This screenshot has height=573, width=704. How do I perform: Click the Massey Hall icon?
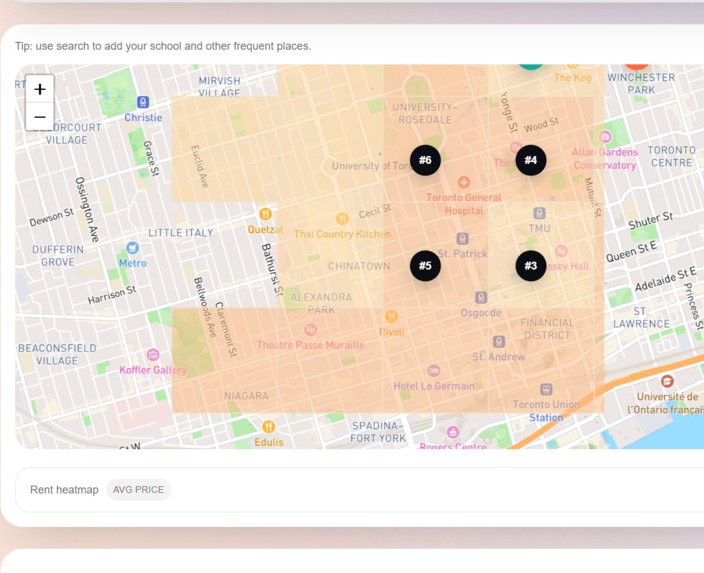(x=561, y=251)
